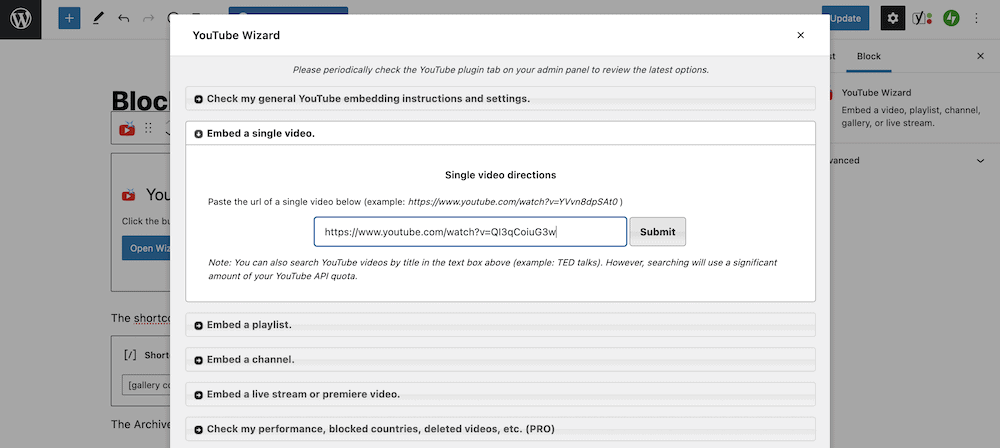Open the Yoast SEO icon
The image size is (1000, 448).
[x=922, y=18]
